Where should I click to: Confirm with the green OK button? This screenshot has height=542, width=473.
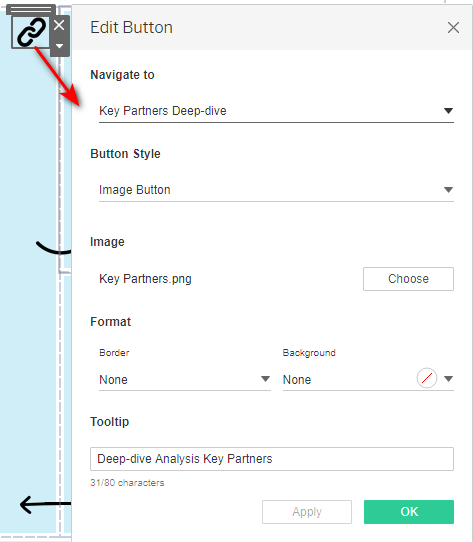pos(409,512)
